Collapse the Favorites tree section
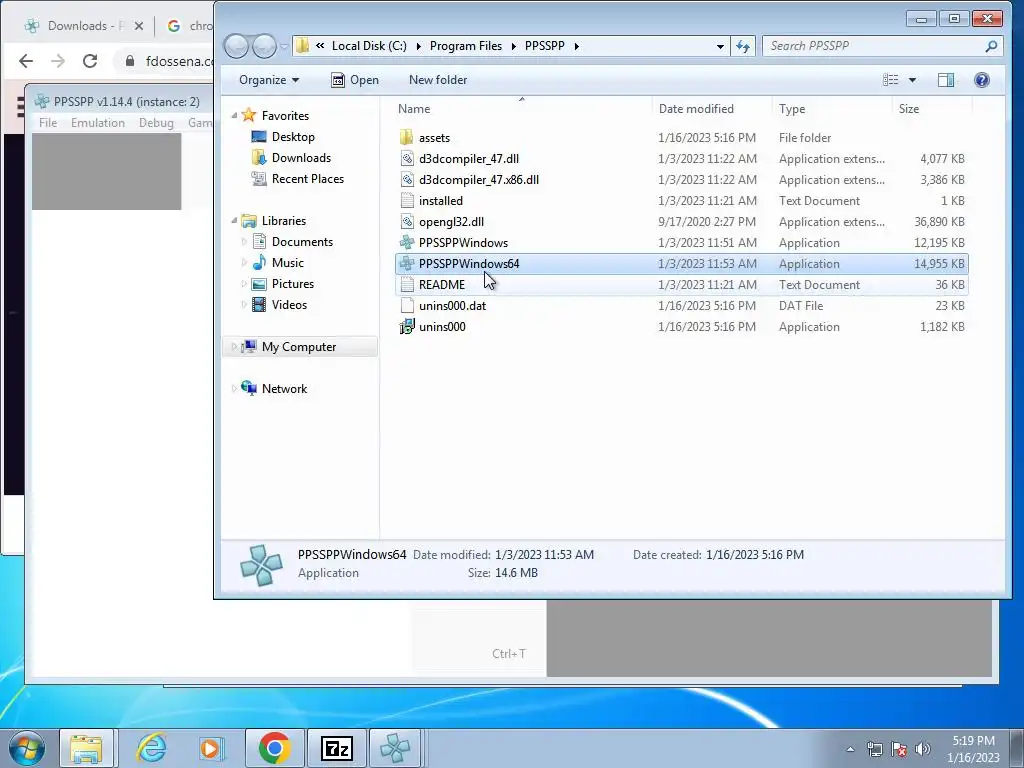Screen dimensions: 1024x768 click(234, 116)
